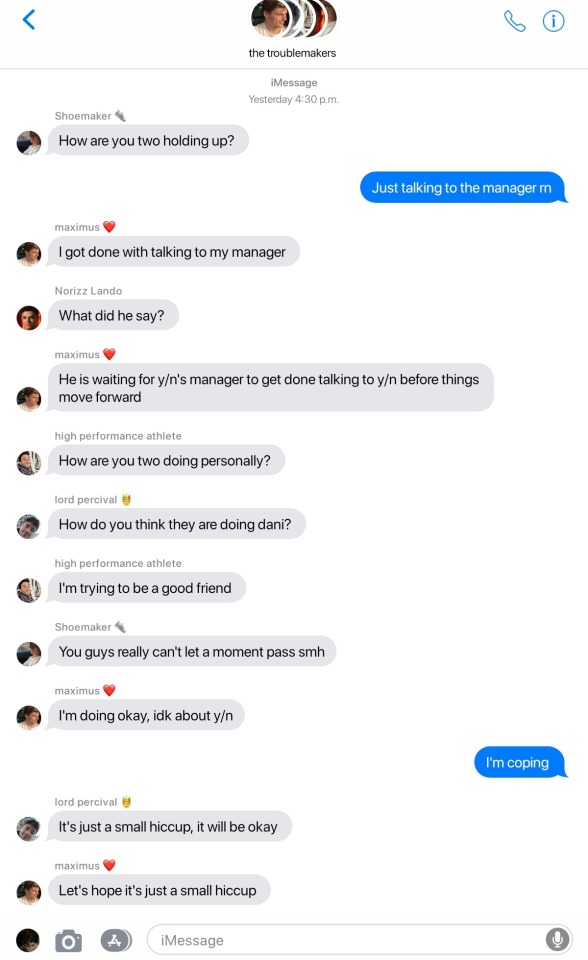The height and width of the screenshot is (960, 588).
Task: Select the 'Let's hope it's just a small hiccup' message
Action: point(159,890)
